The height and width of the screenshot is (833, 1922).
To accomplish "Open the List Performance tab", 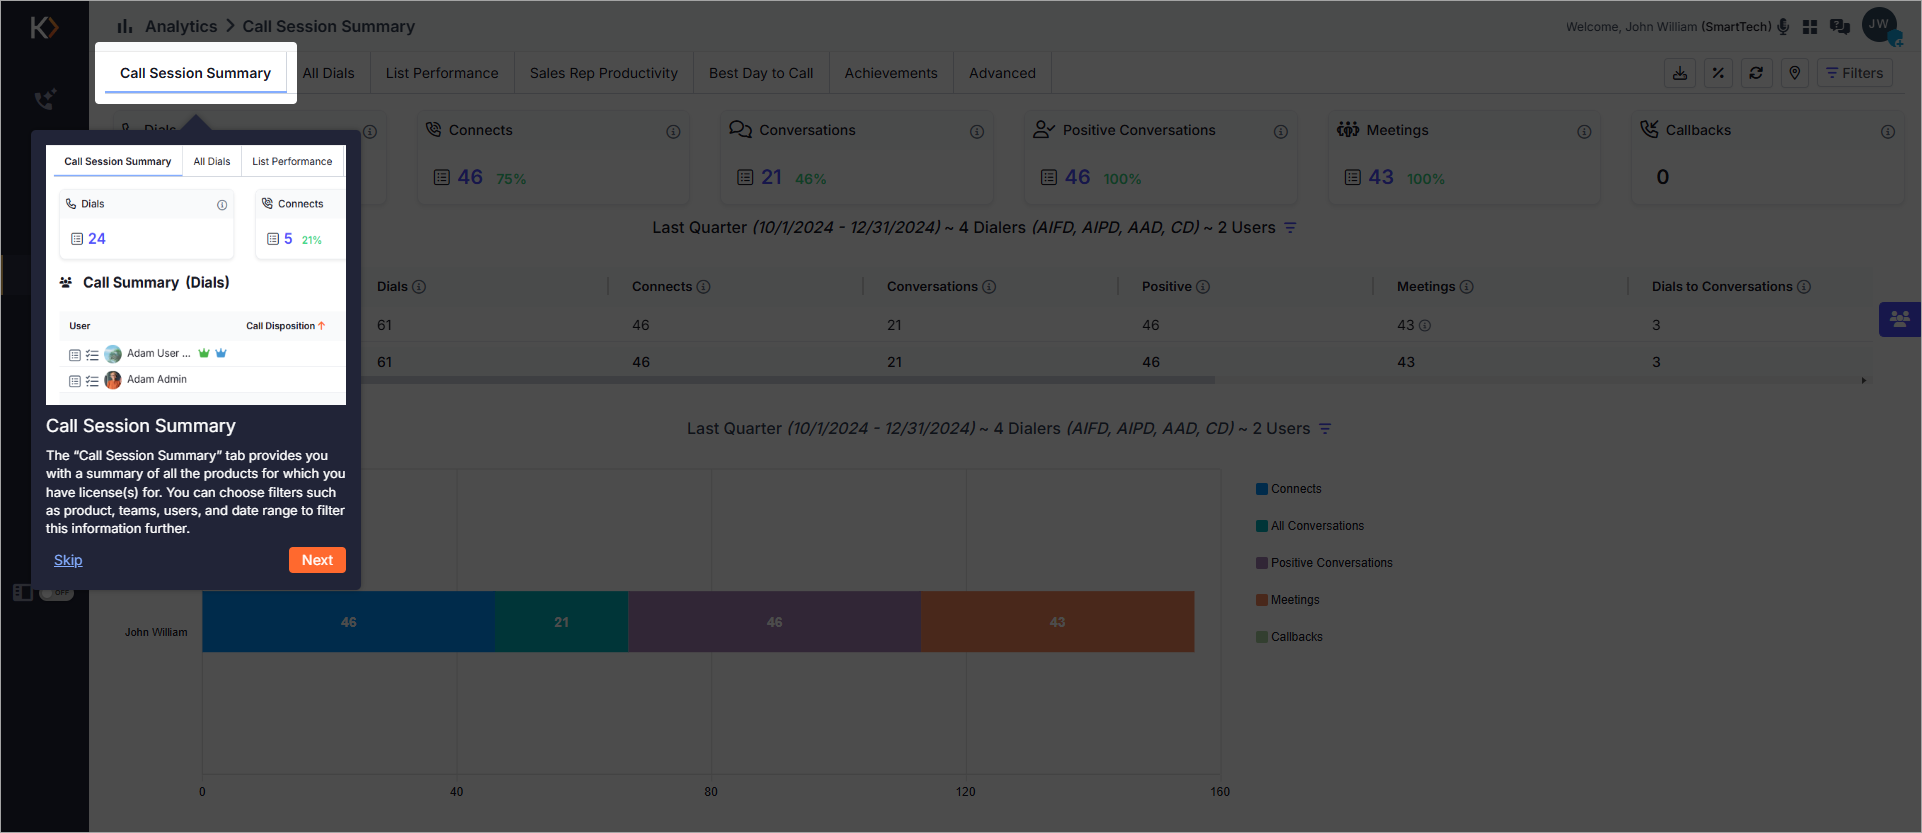I will point(442,73).
